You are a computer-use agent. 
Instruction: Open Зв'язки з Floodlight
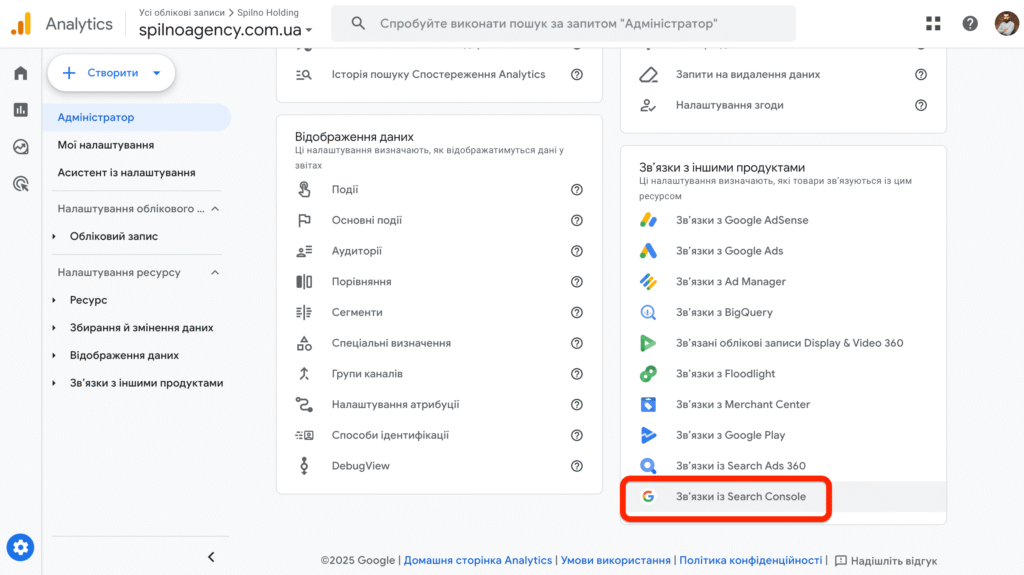[x=783, y=374]
